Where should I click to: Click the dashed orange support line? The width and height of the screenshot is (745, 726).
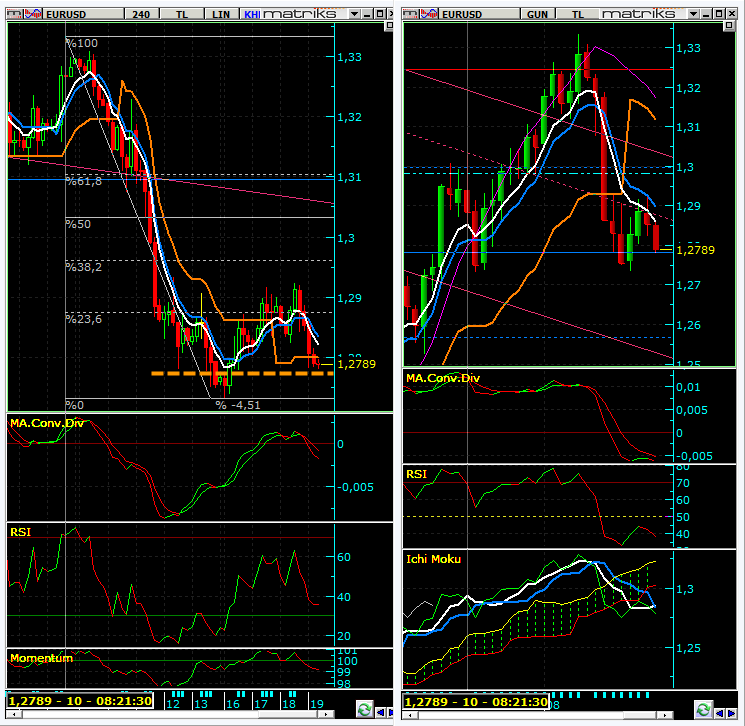click(240, 374)
